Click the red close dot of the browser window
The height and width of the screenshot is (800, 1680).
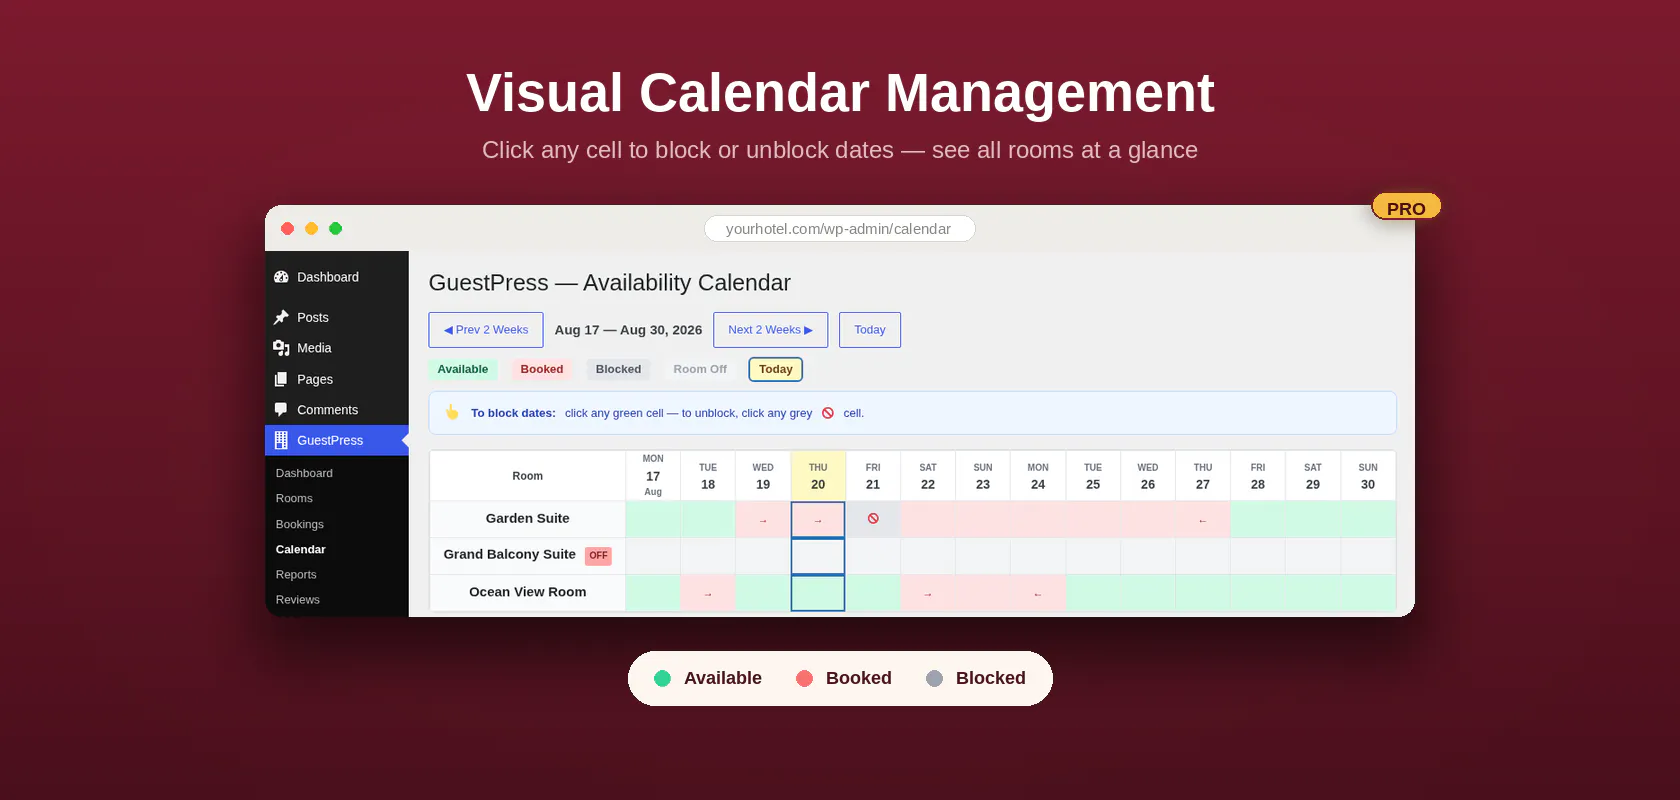coord(287,228)
